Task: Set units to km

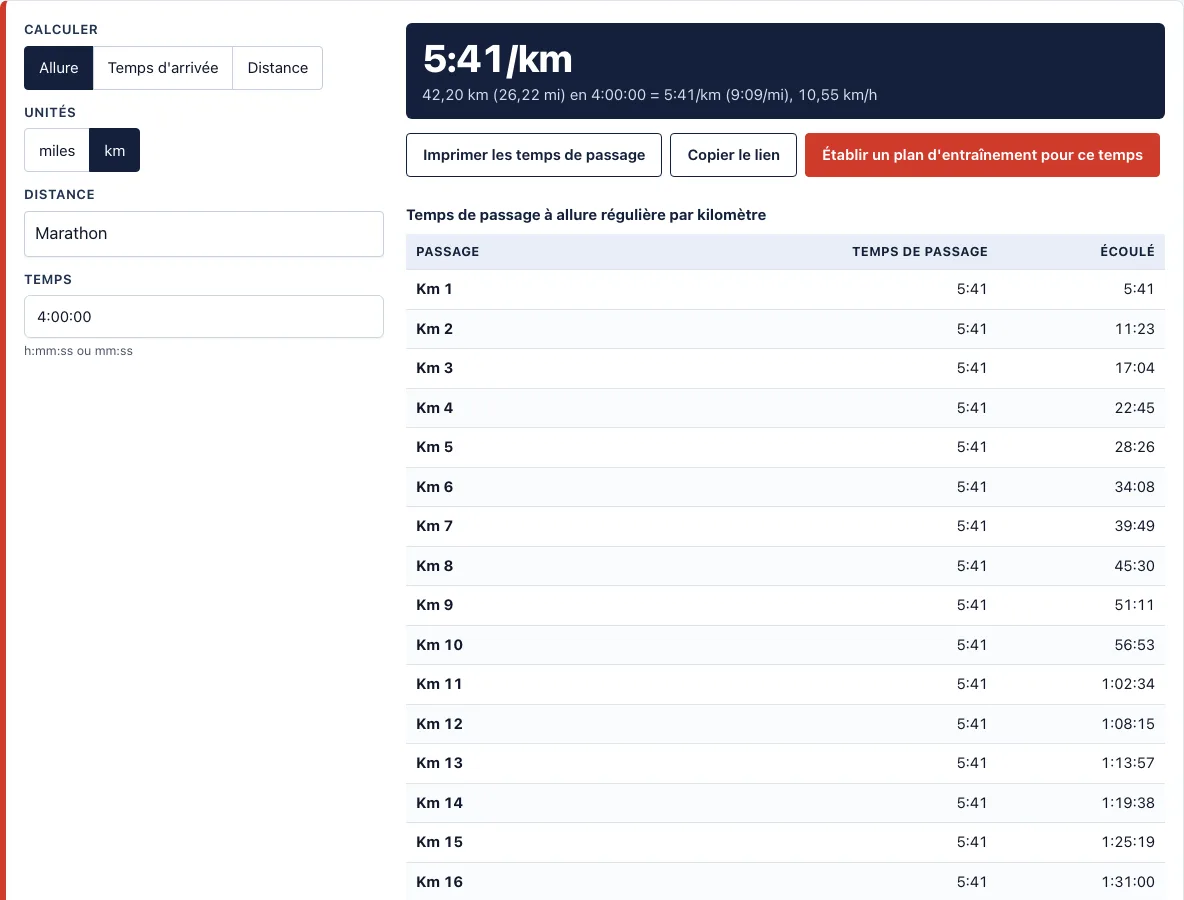Action: pyautogui.click(x=115, y=150)
